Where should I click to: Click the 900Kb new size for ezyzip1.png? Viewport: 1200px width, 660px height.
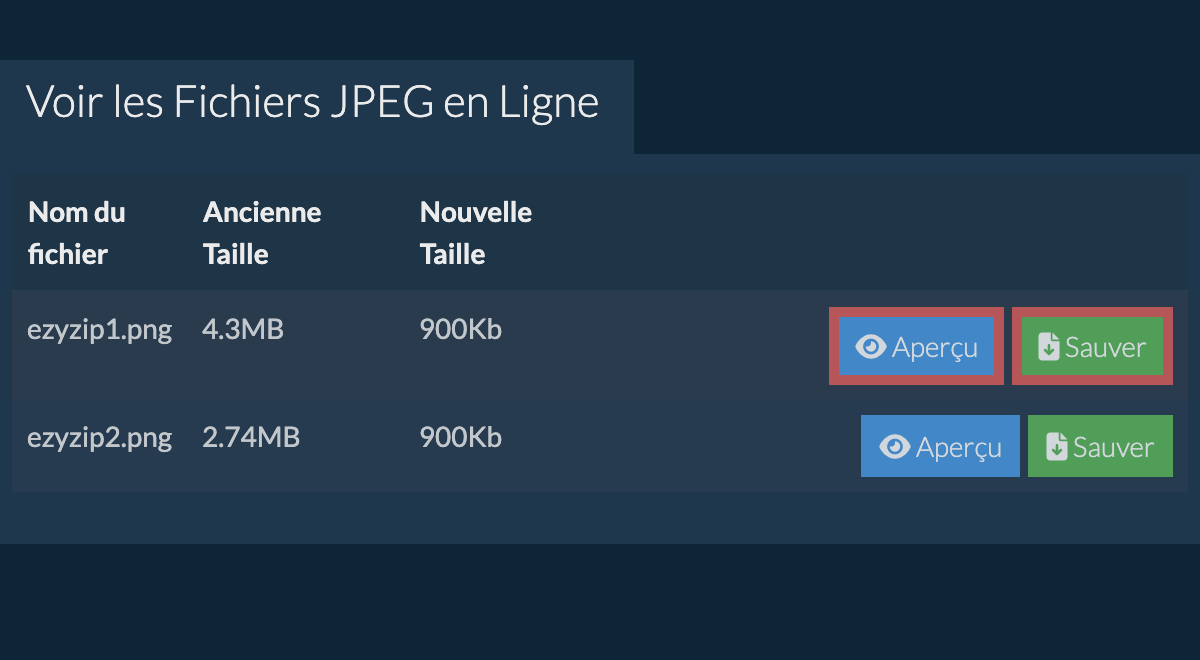(x=460, y=330)
